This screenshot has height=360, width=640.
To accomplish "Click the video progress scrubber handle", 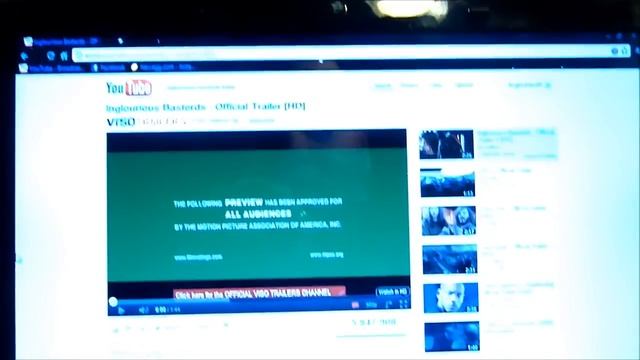I will point(113,302).
